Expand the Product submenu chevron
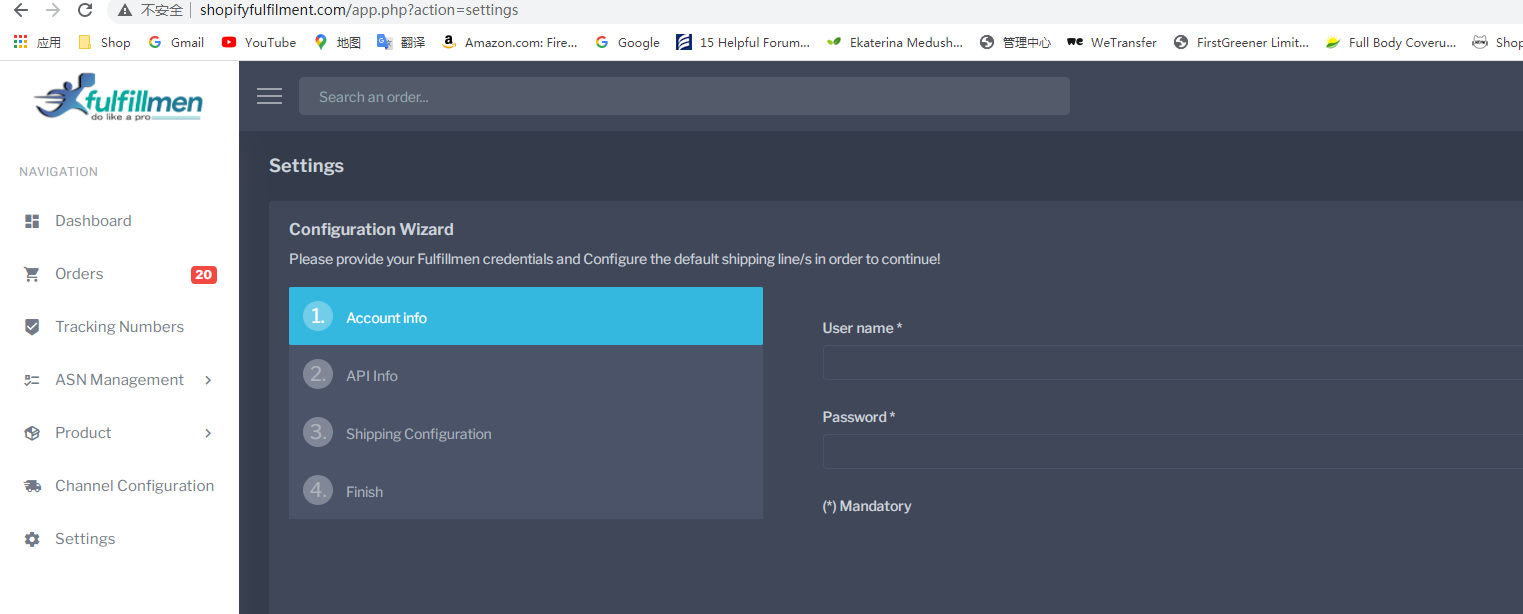 pos(208,433)
